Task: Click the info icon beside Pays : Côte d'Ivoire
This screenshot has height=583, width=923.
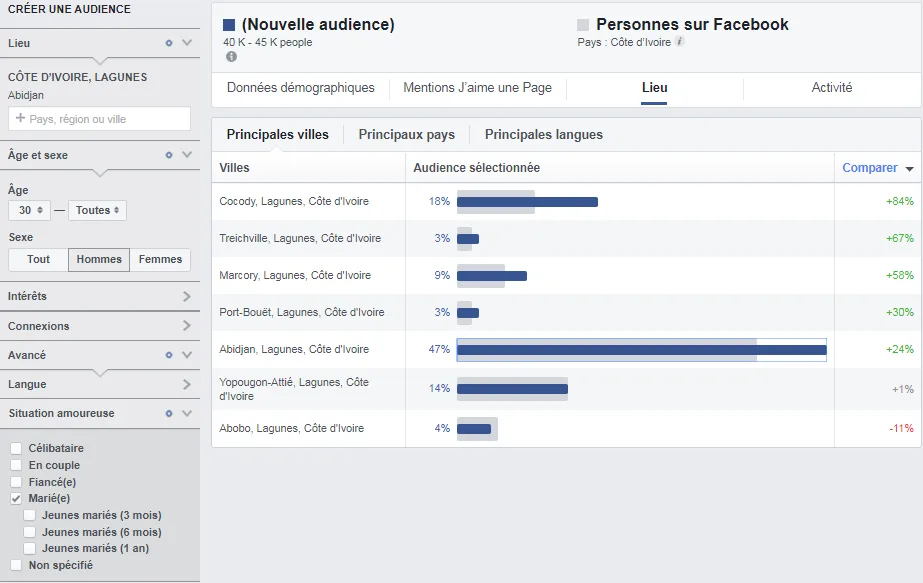Action: coord(679,41)
